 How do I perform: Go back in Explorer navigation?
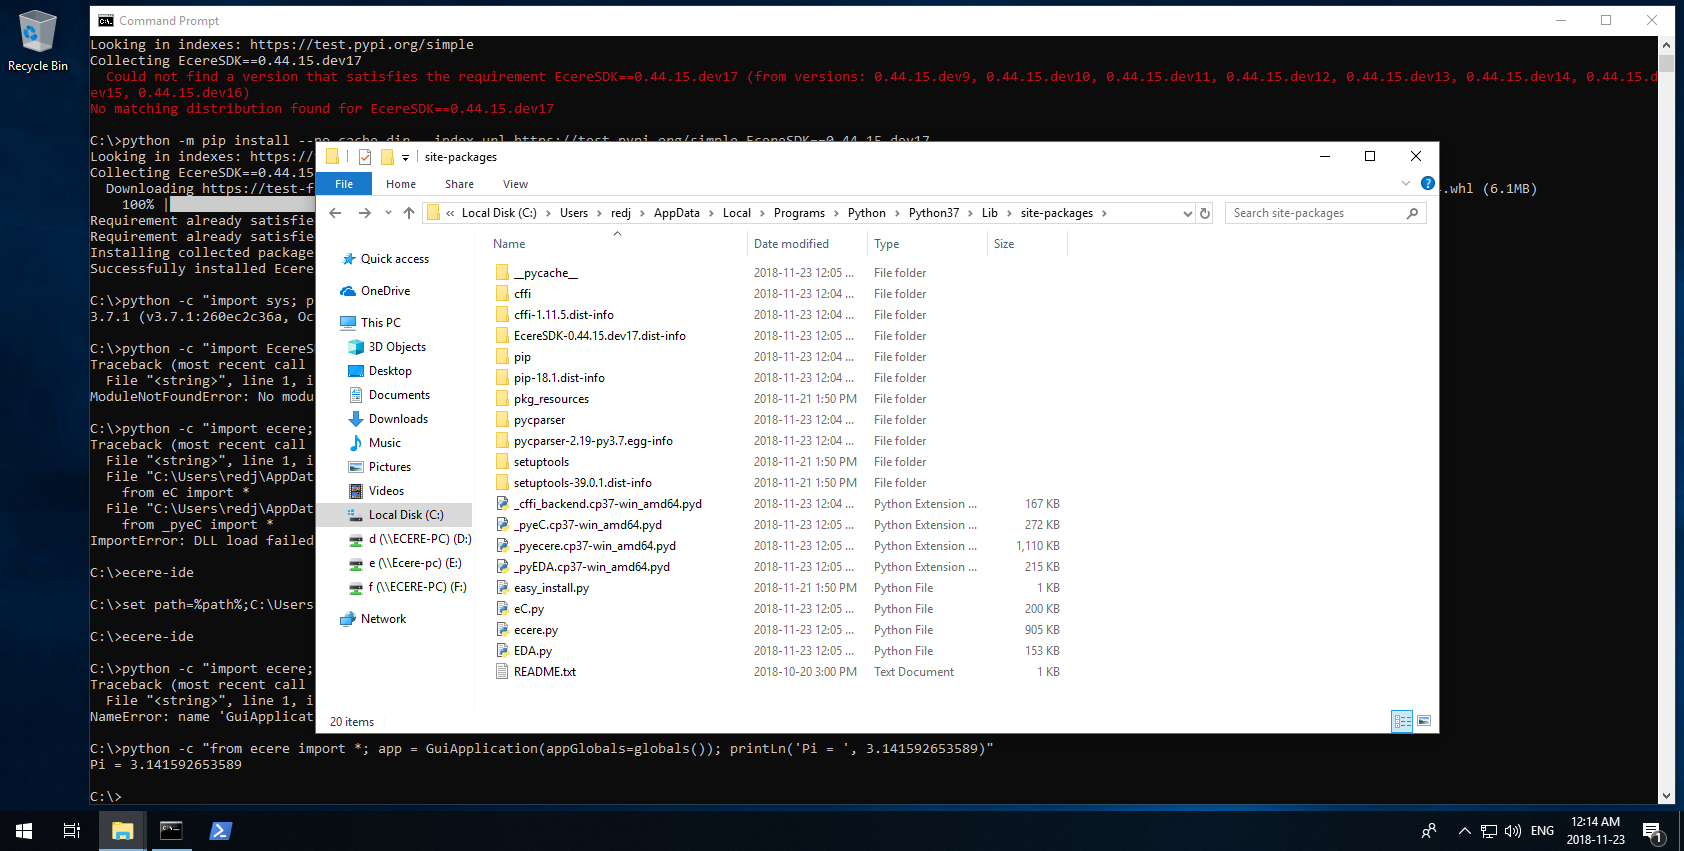click(336, 213)
